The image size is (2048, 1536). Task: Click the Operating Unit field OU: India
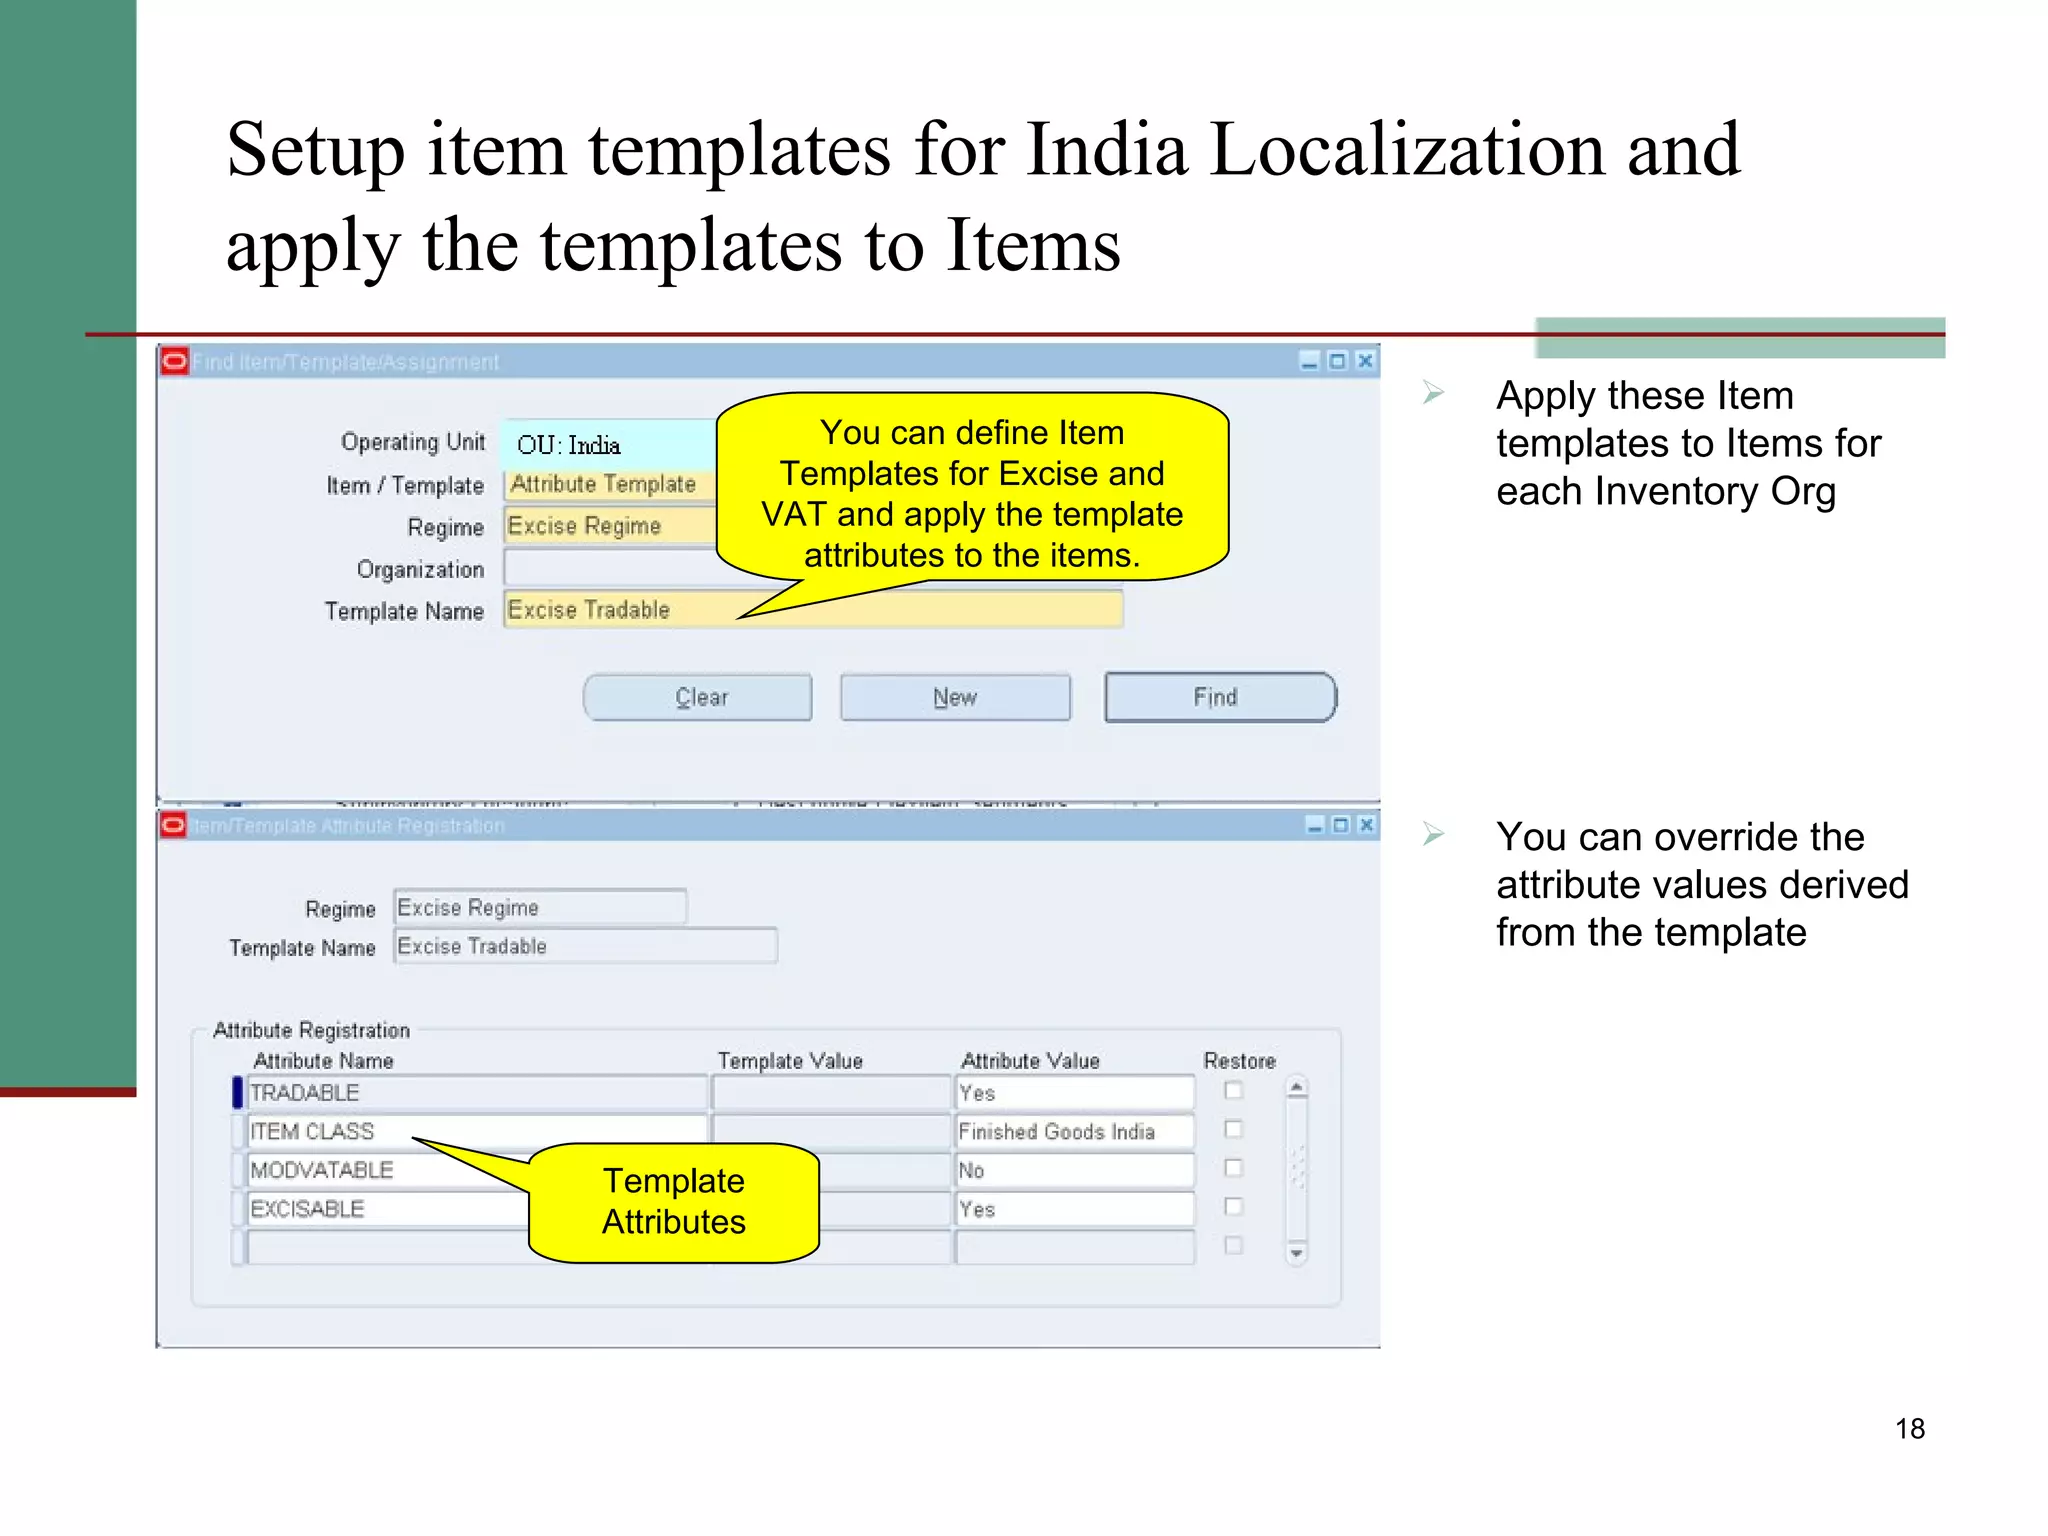(610, 444)
